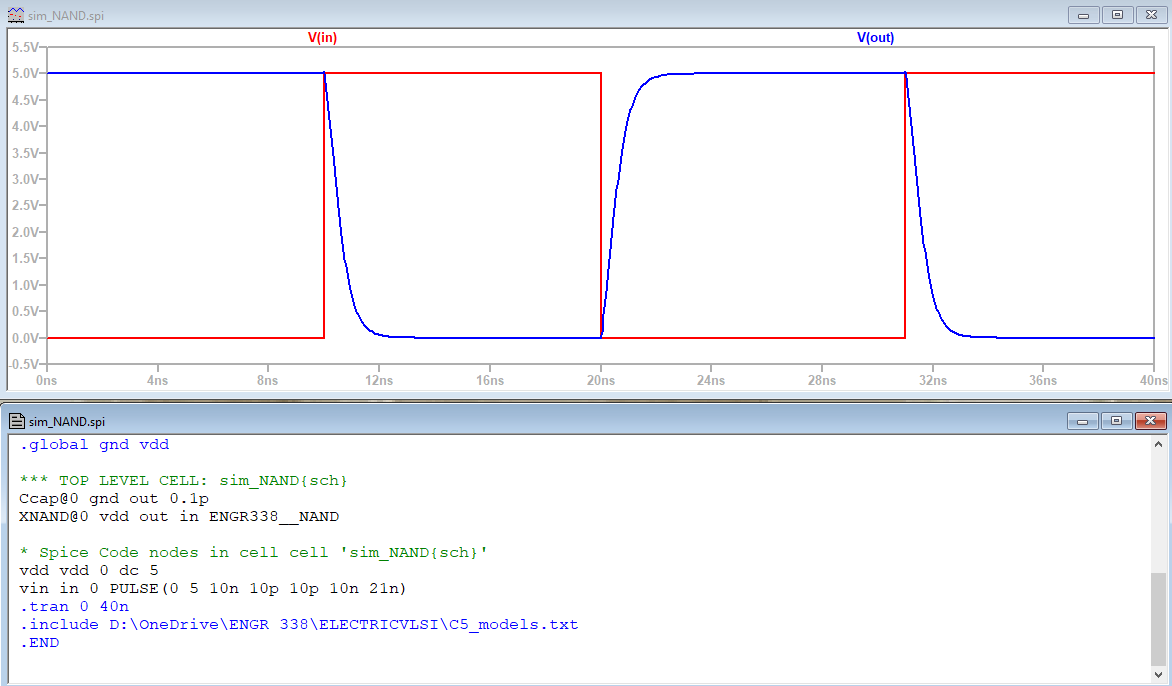Click the 3.0V axis label
Image resolution: width=1172 pixels, height=686 pixels.
[25, 179]
